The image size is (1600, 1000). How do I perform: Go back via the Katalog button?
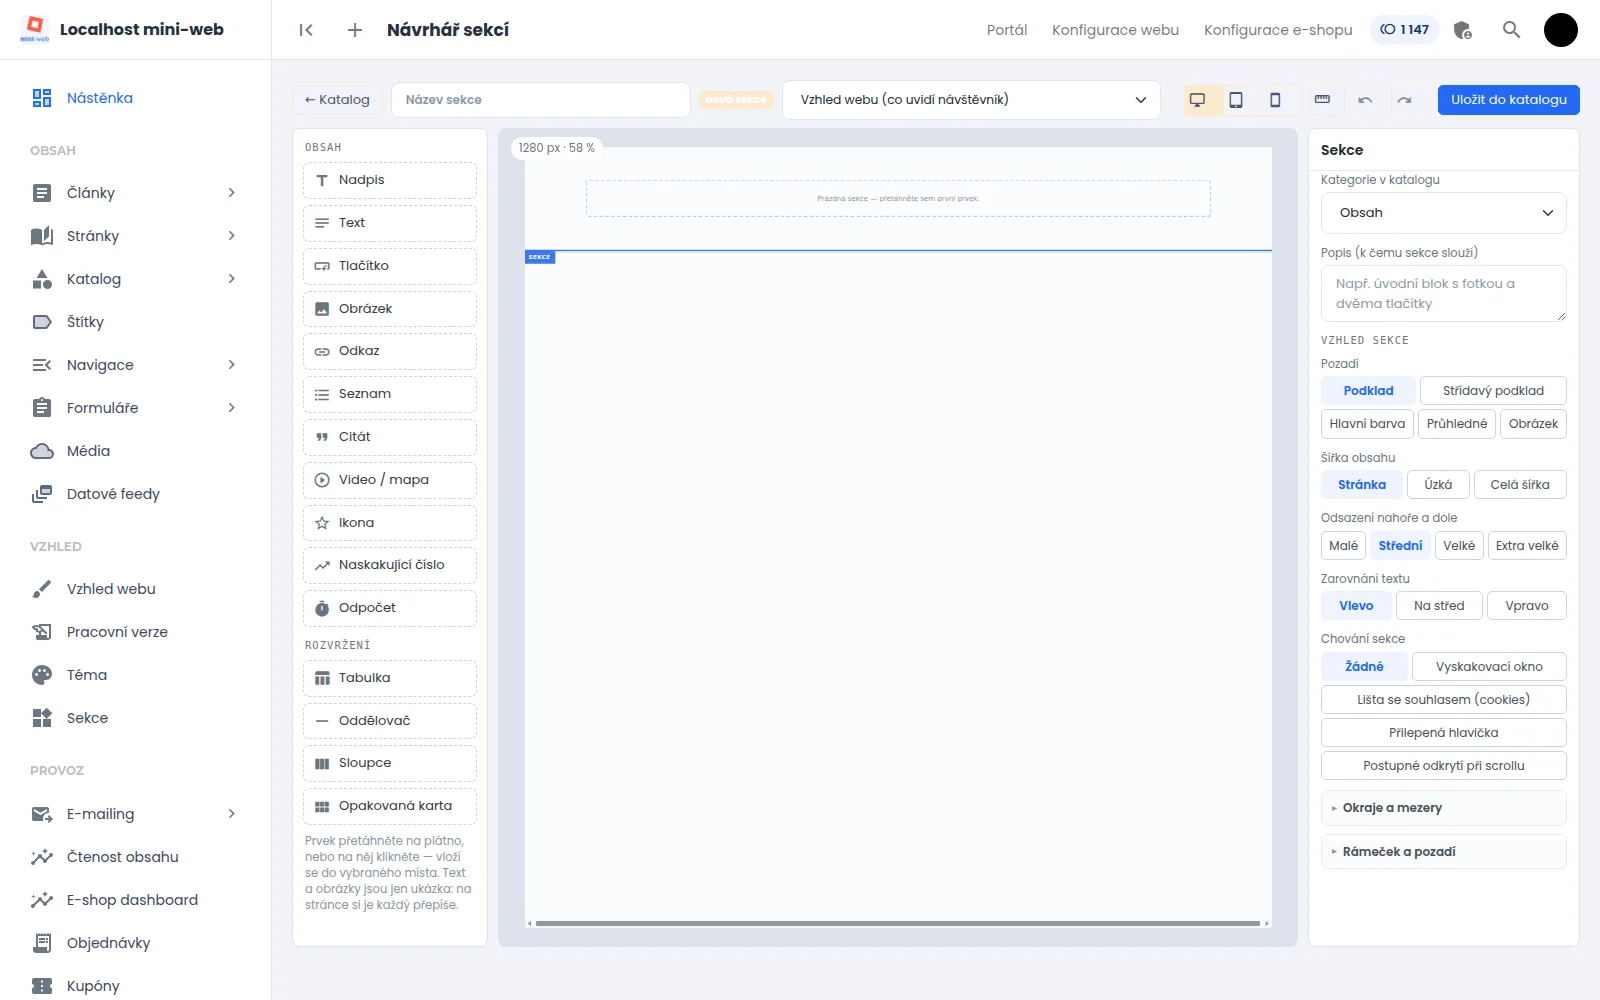tap(338, 100)
